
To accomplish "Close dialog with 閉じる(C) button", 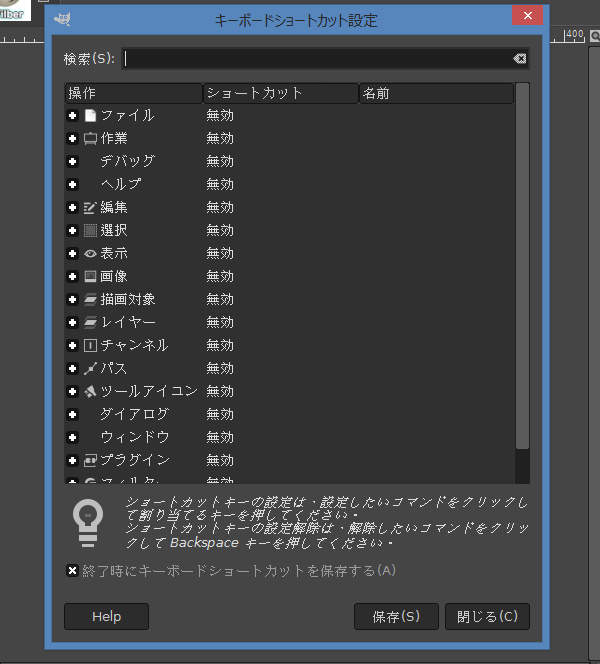I will 487,617.
